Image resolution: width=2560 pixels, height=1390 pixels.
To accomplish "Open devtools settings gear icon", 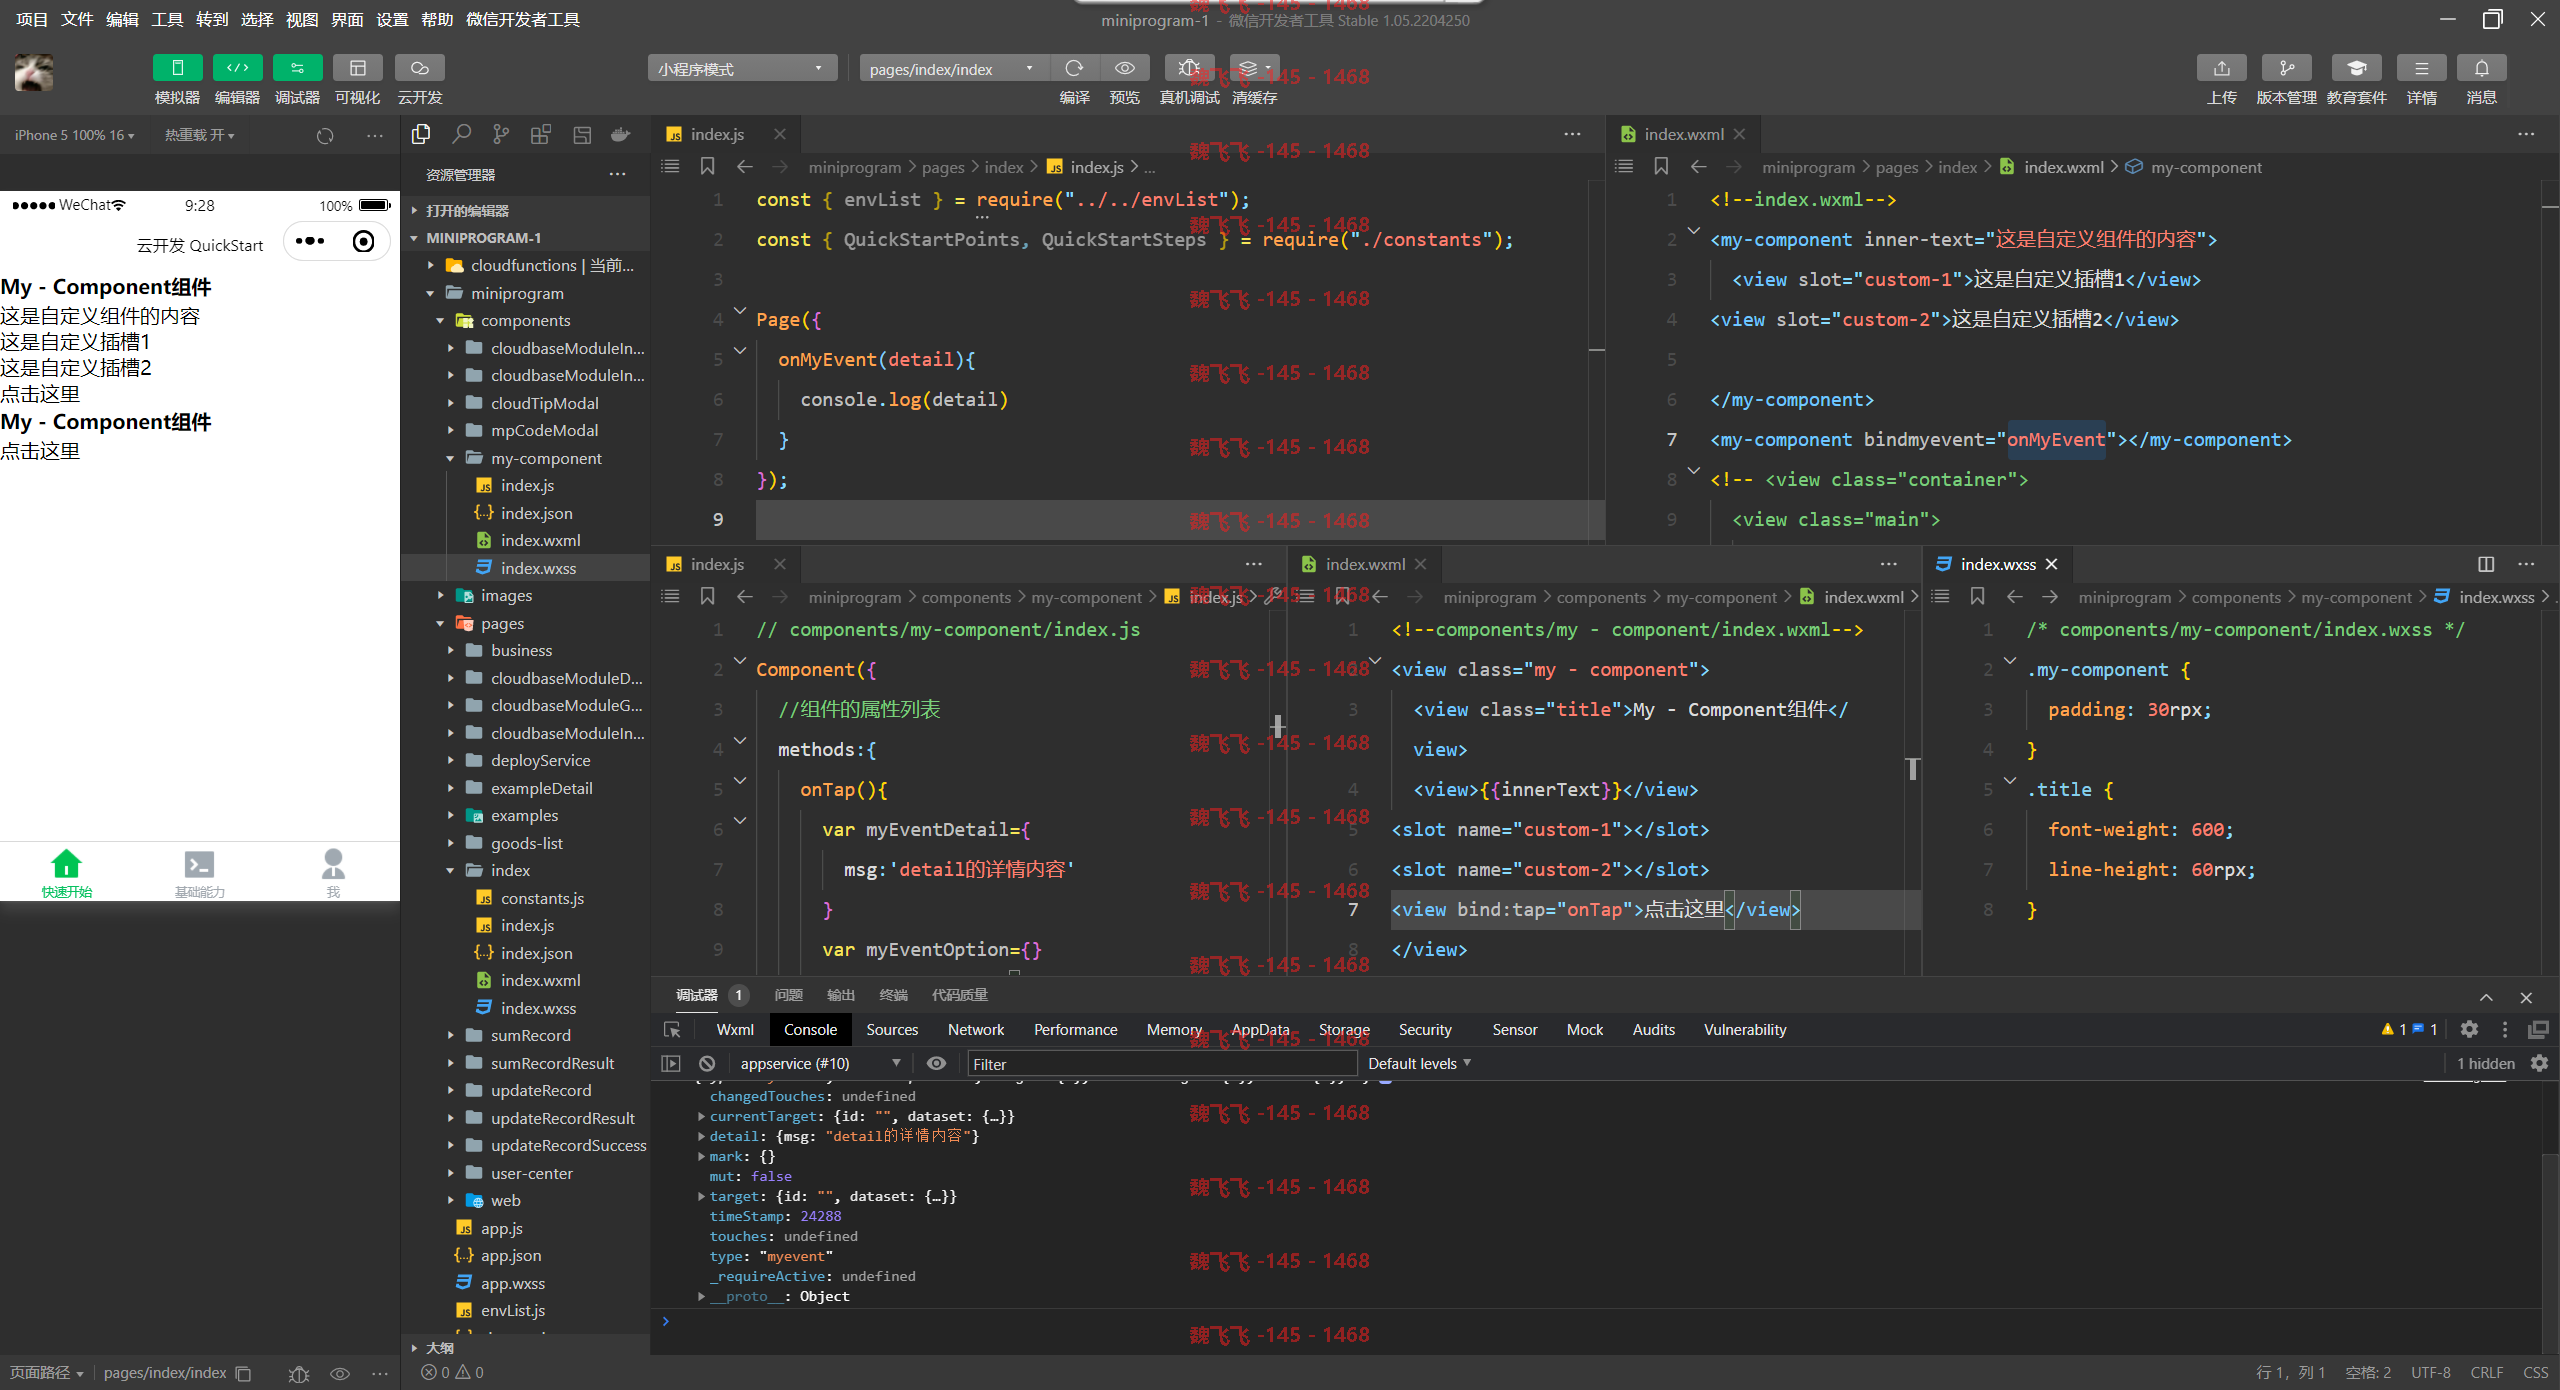I will pyautogui.click(x=2469, y=1029).
